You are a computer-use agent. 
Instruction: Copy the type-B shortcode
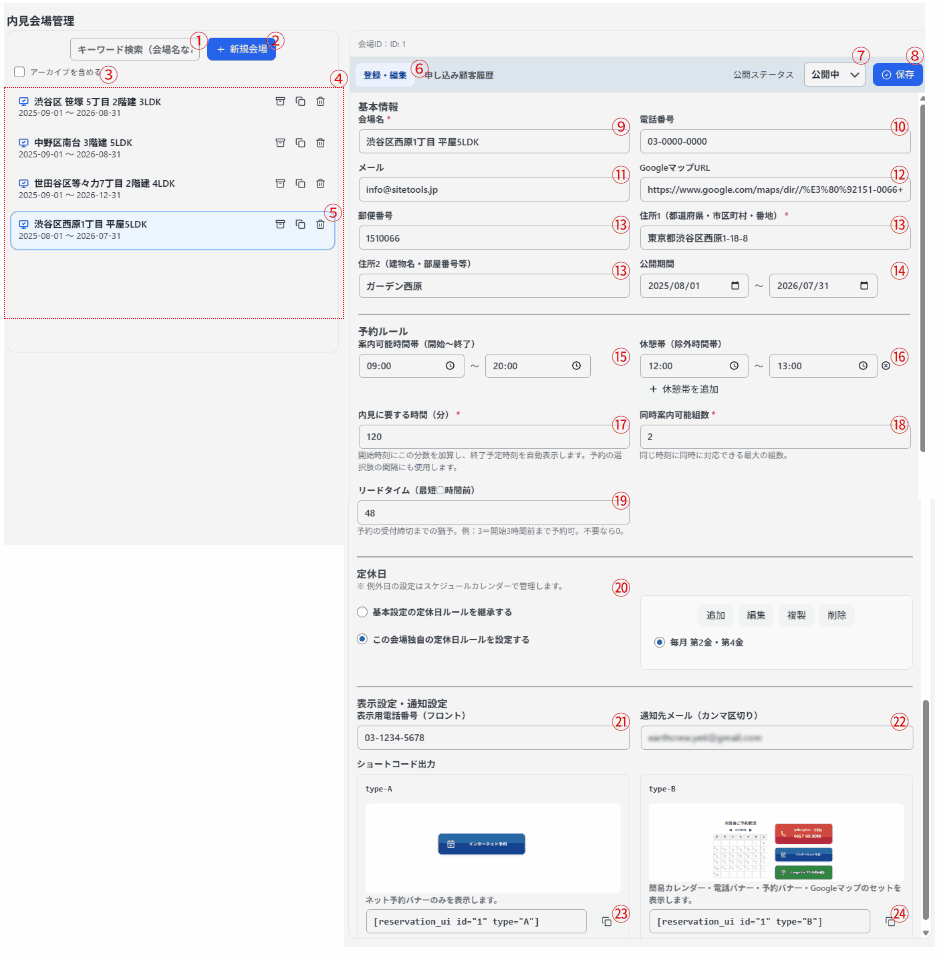point(890,921)
